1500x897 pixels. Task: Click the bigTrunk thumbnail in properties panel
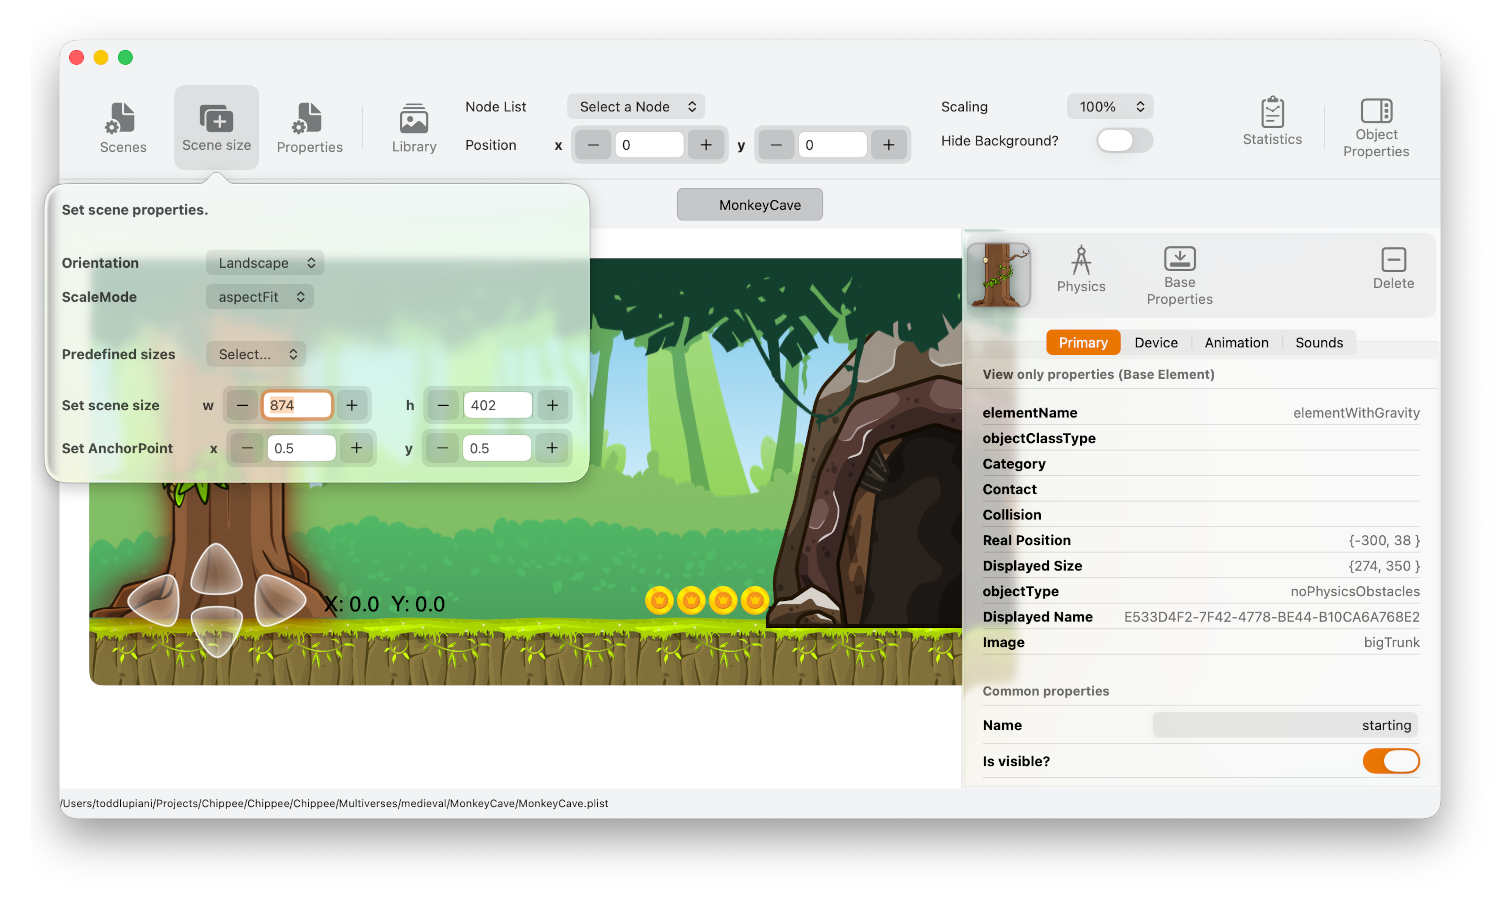[999, 275]
